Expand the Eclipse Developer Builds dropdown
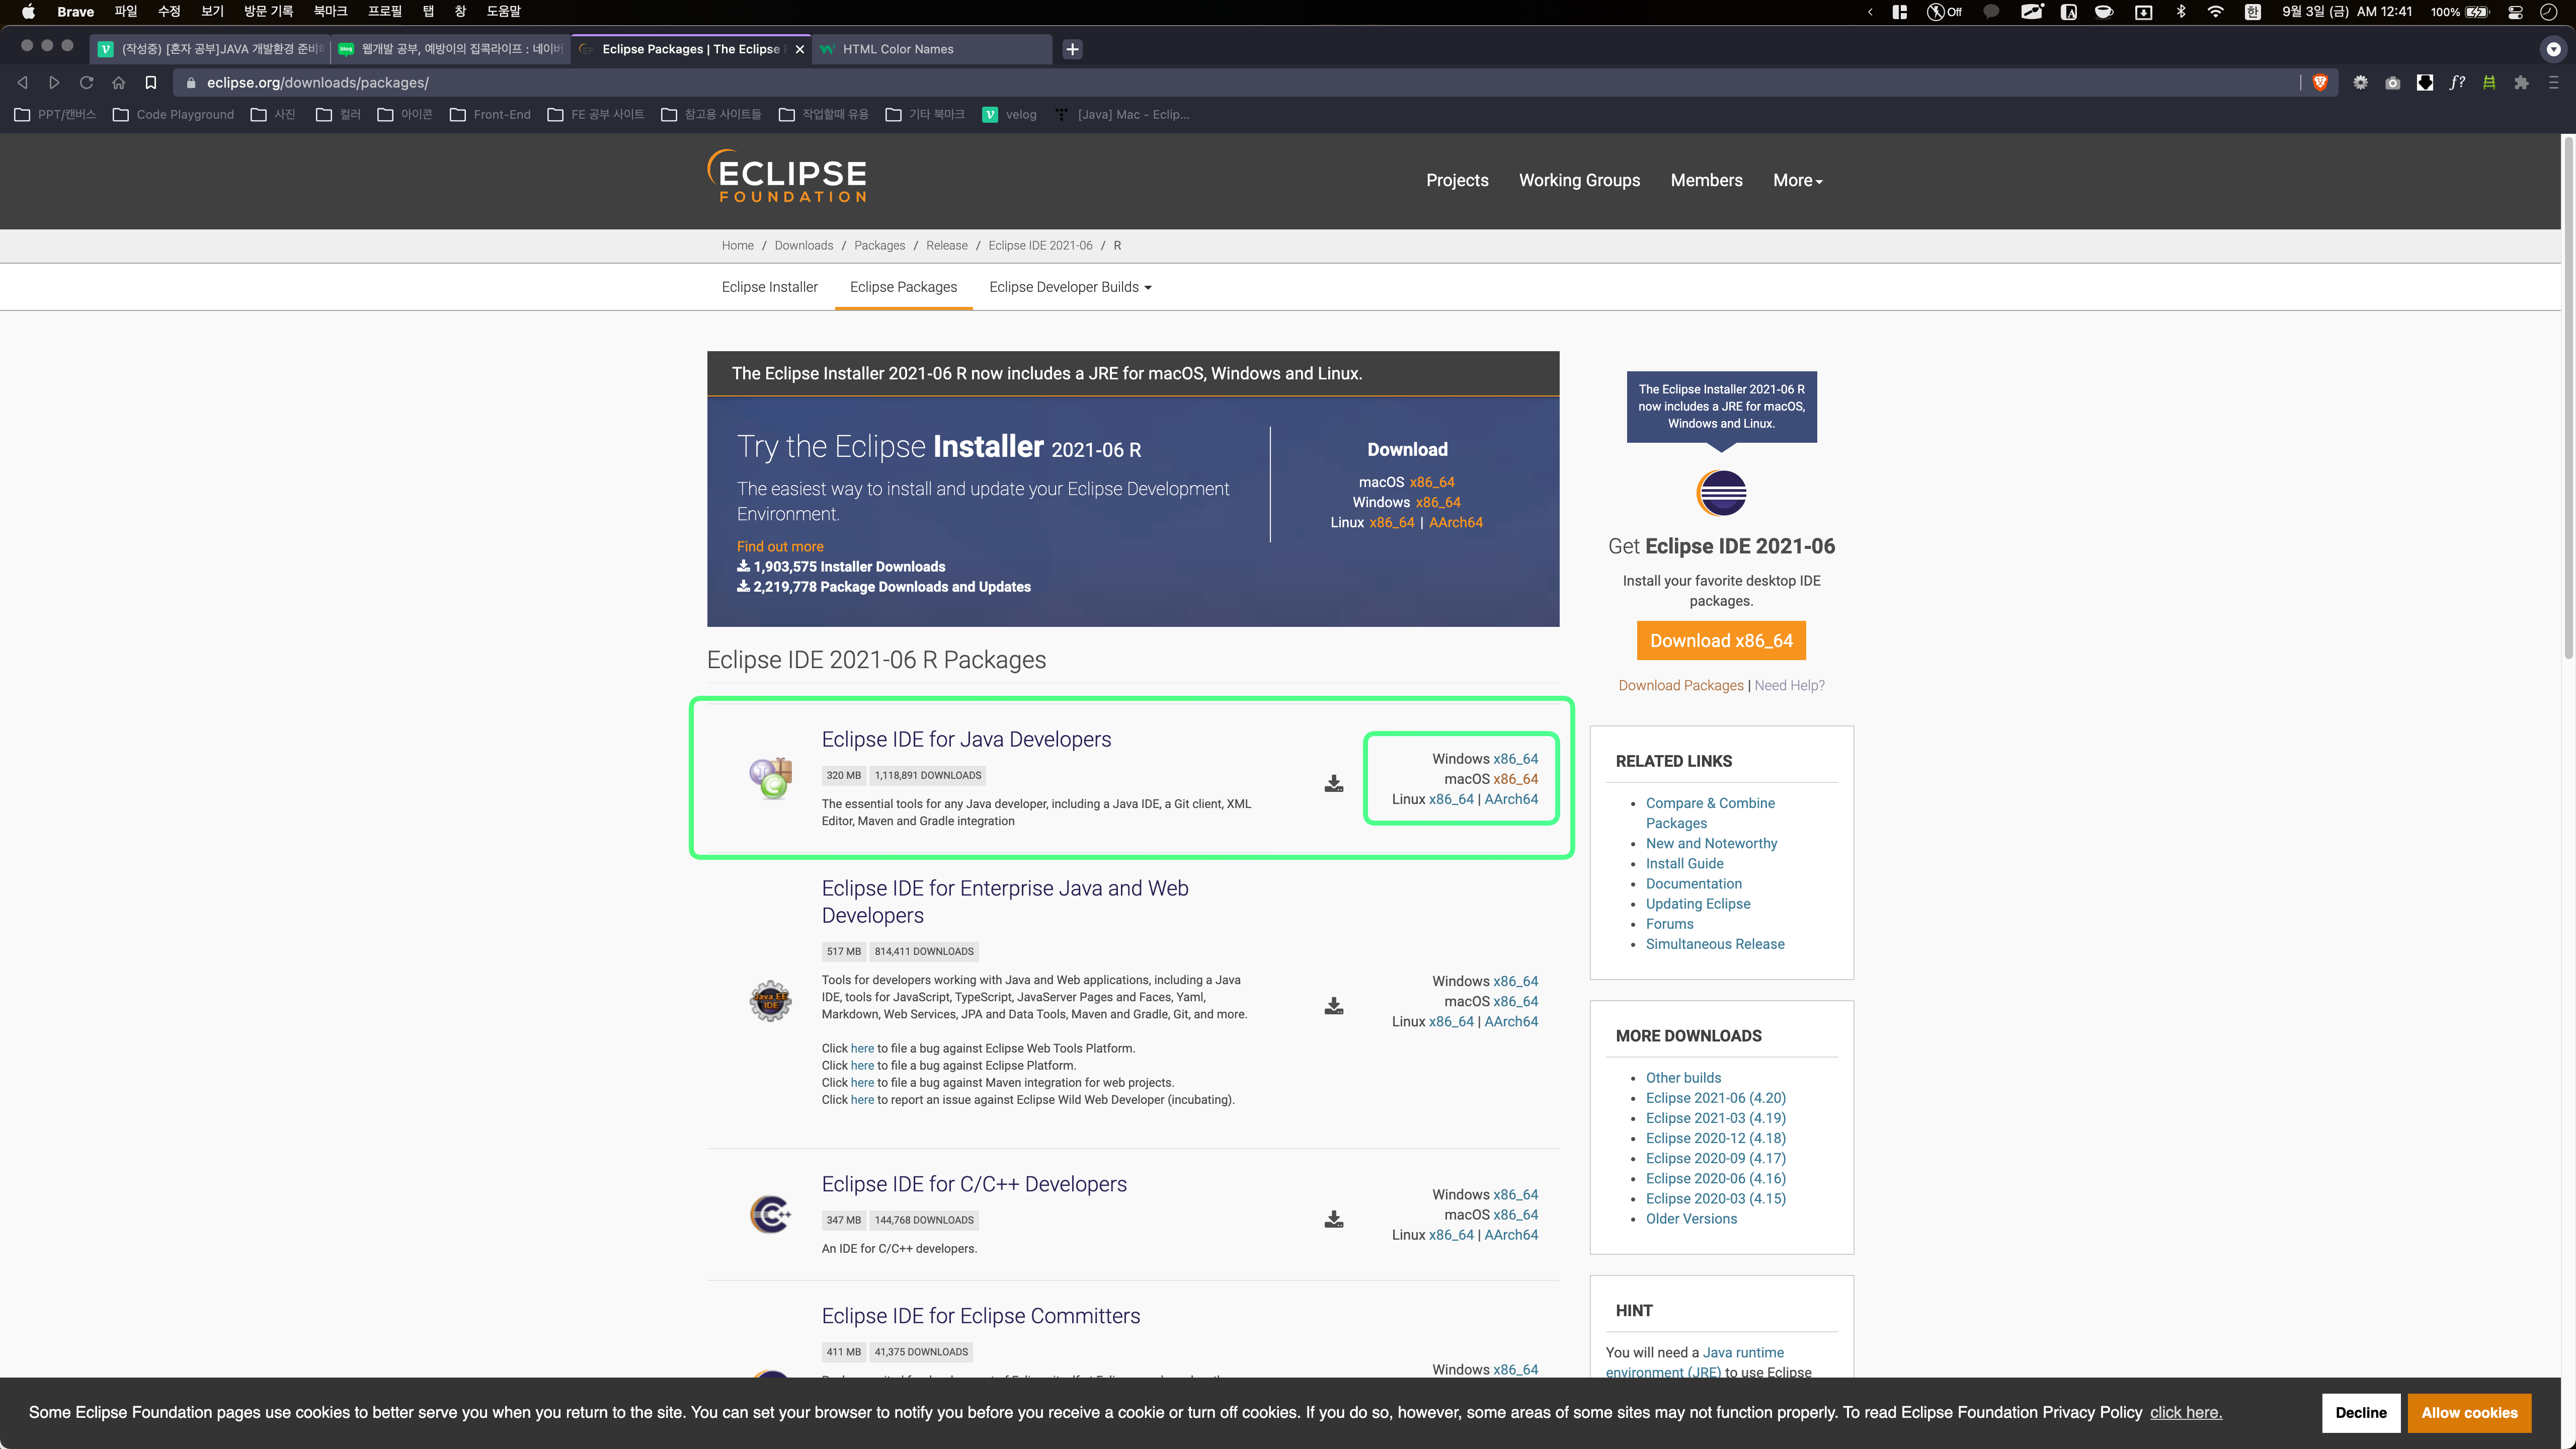This screenshot has height=1449, width=2576. (x=1070, y=287)
